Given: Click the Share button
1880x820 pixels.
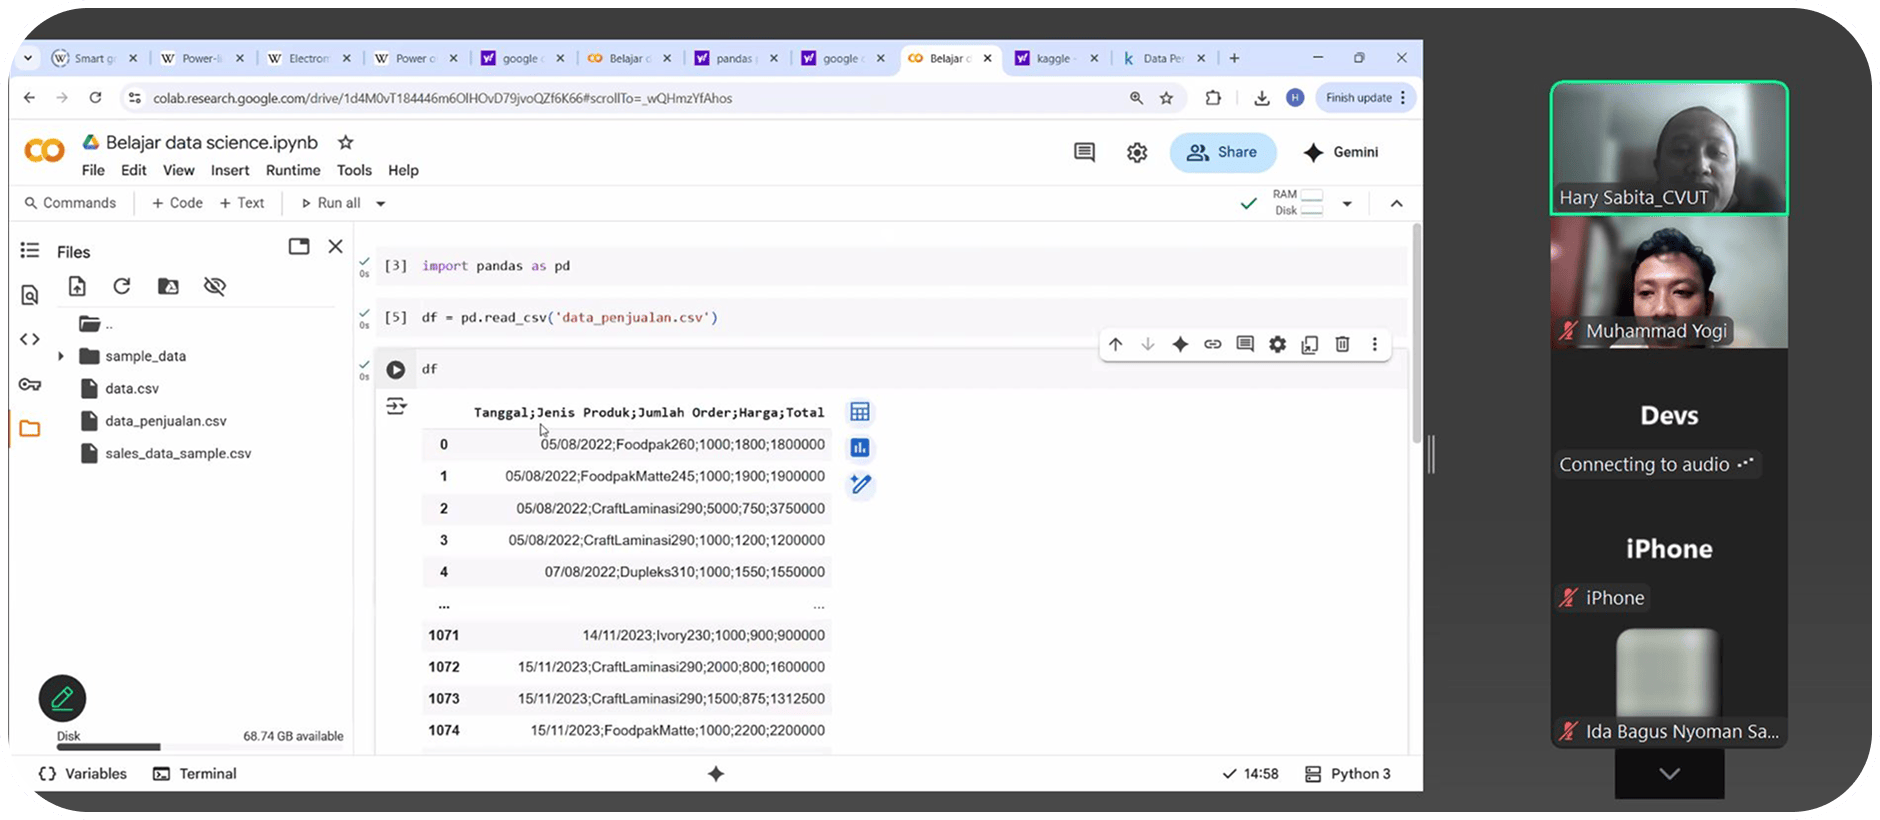Looking at the screenshot, I should [x=1222, y=152].
